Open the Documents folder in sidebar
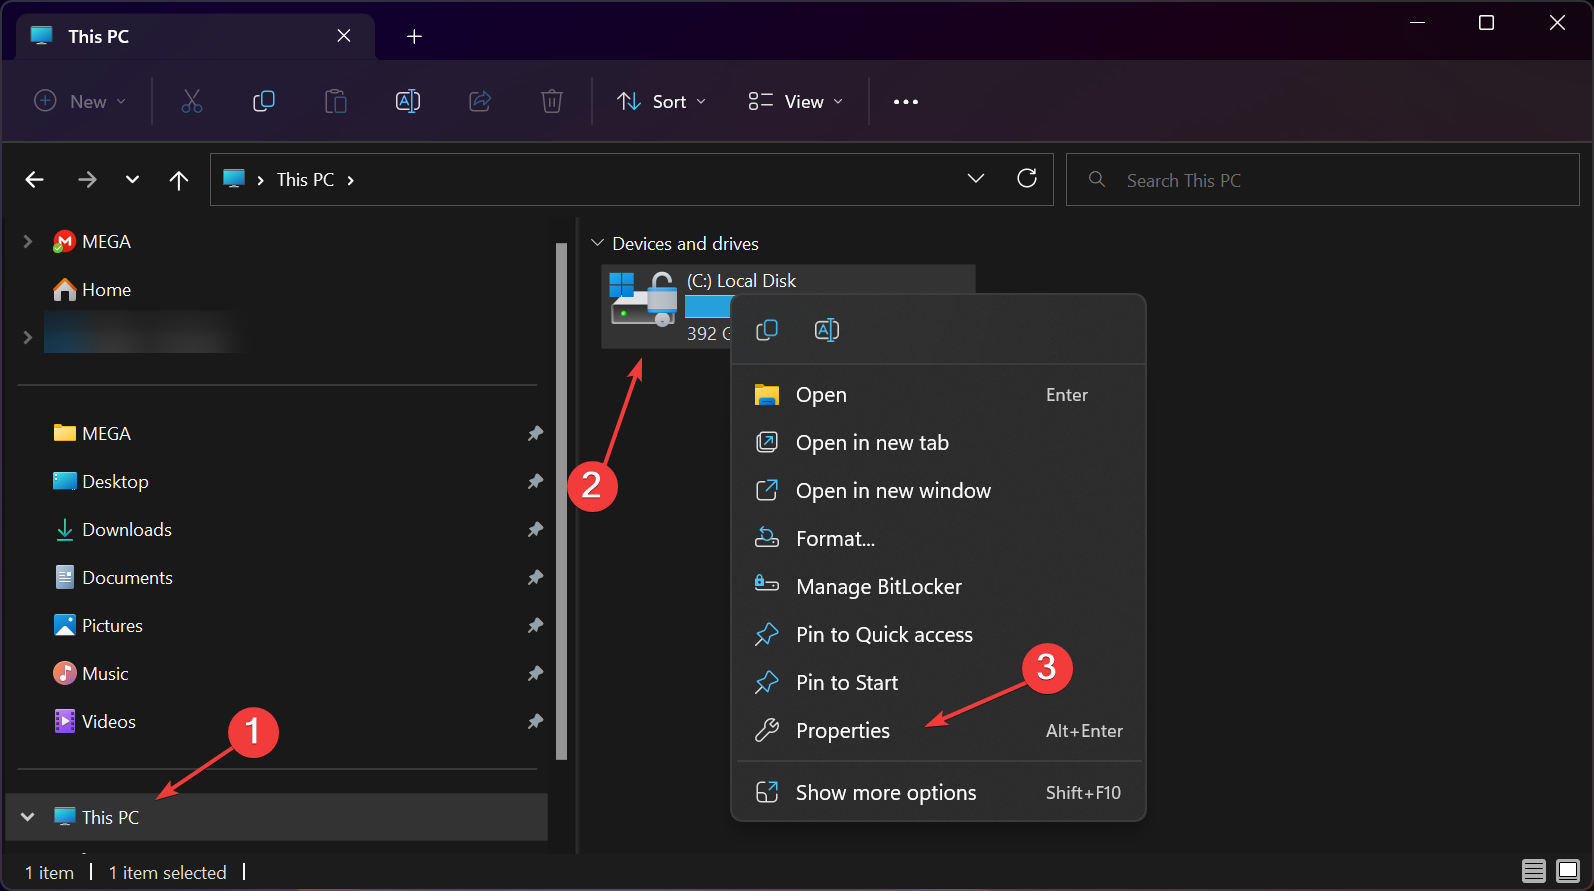1594x891 pixels. 127,578
